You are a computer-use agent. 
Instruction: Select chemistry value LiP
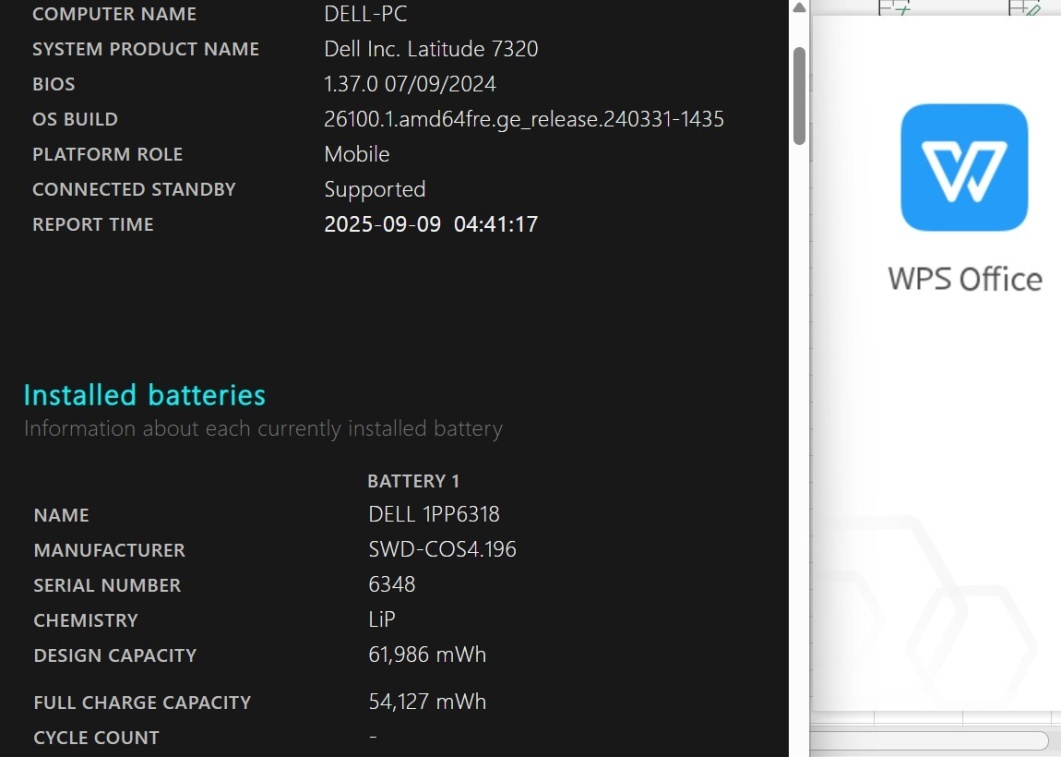382,620
